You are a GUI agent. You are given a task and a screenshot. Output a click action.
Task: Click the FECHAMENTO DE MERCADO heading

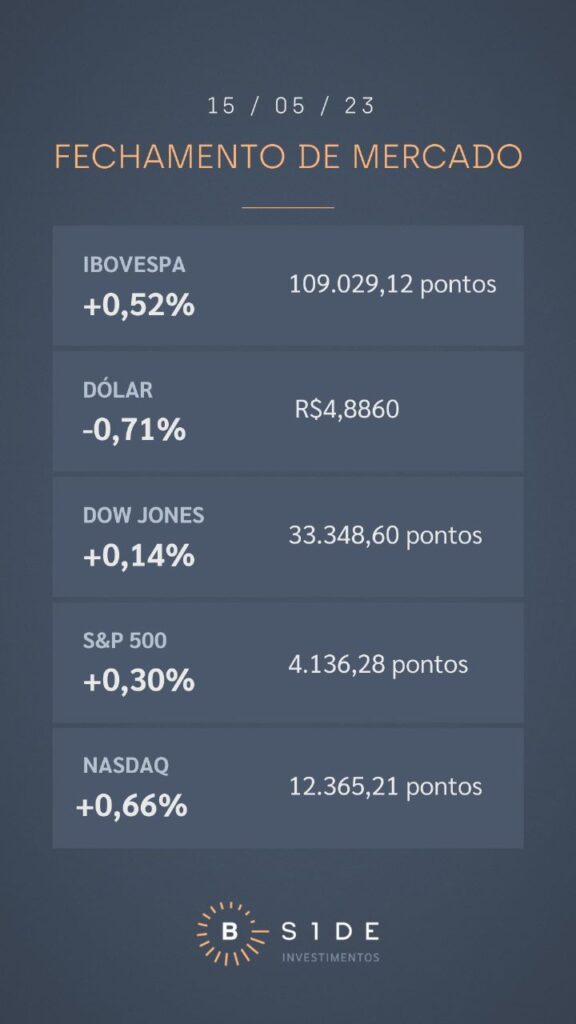(288, 157)
